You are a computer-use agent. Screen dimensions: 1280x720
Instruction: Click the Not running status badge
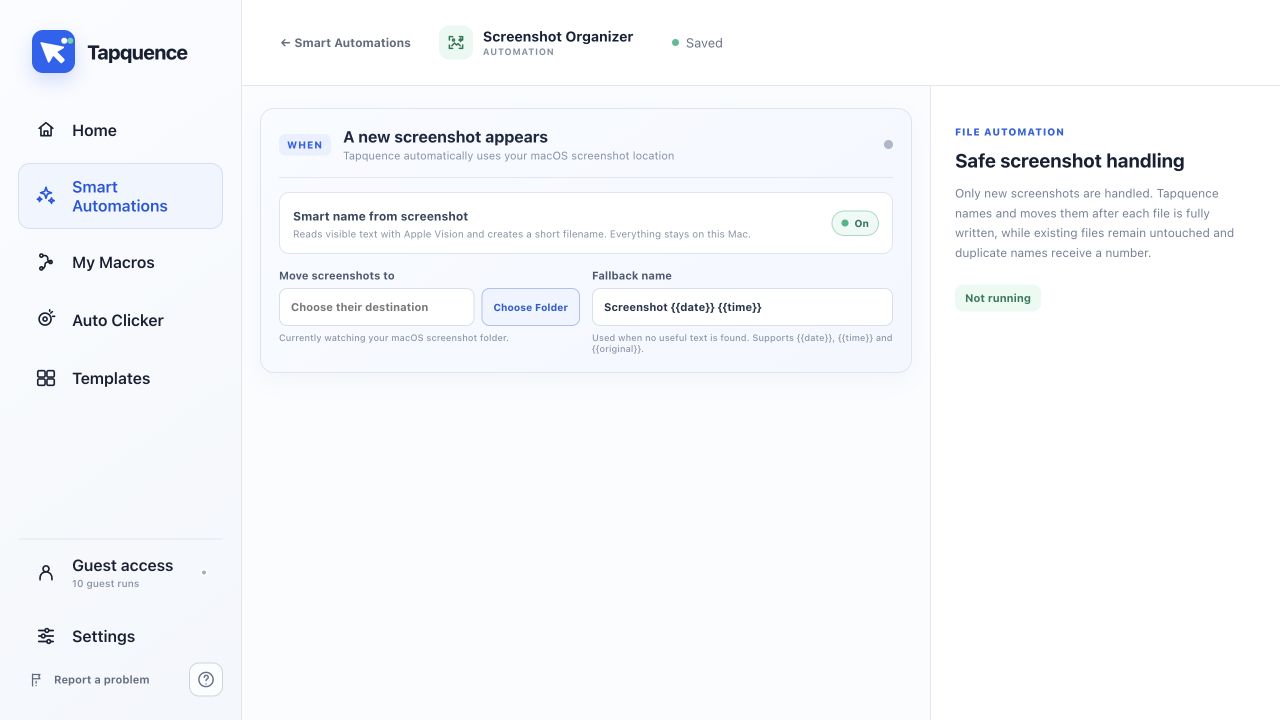tap(998, 298)
